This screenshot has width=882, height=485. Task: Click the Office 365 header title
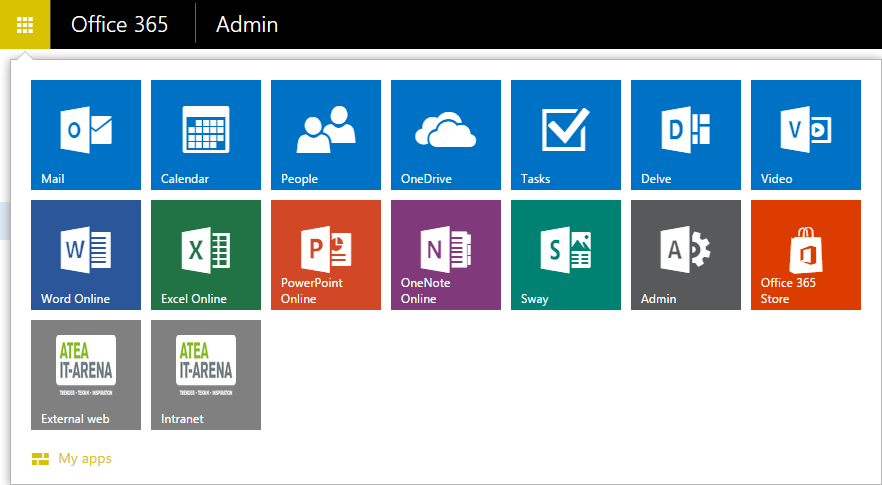click(120, 24)
